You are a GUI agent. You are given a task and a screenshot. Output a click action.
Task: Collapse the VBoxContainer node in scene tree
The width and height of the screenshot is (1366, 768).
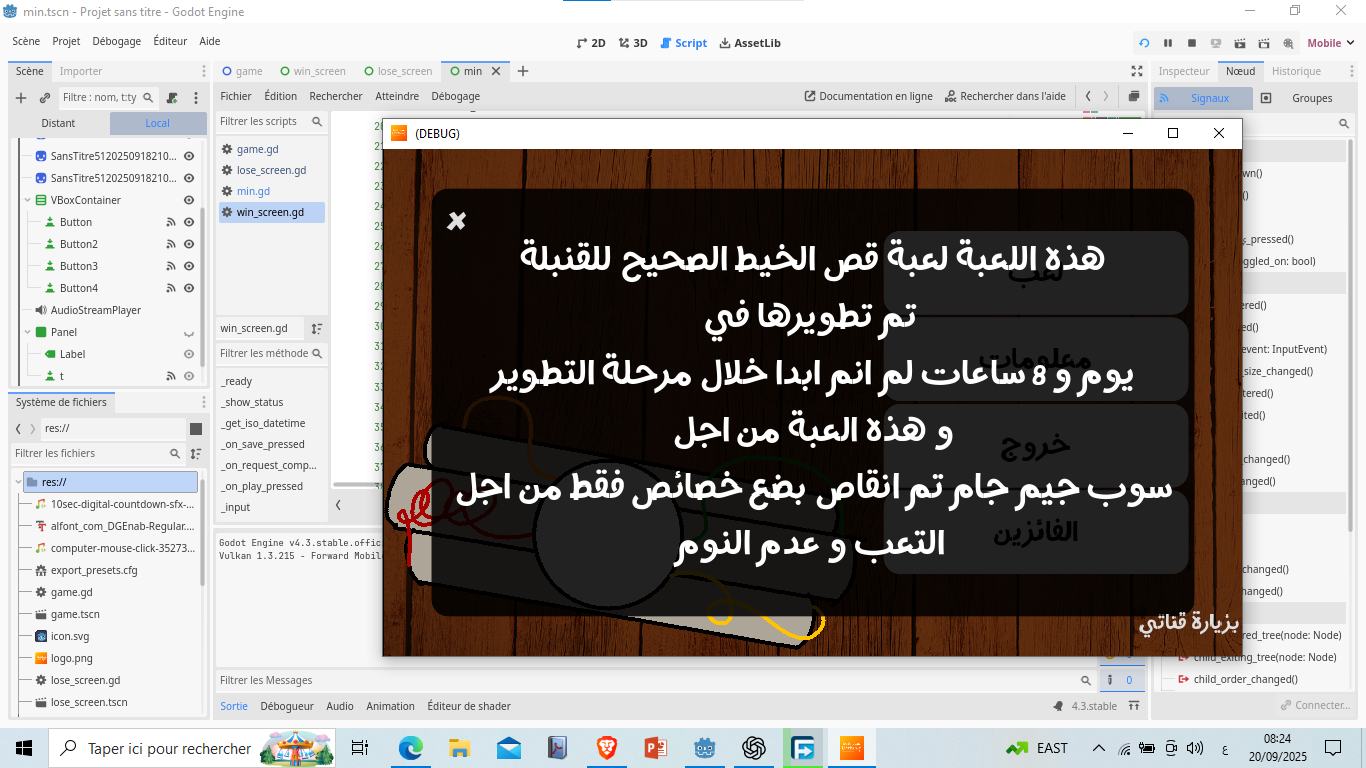(28, 200)
